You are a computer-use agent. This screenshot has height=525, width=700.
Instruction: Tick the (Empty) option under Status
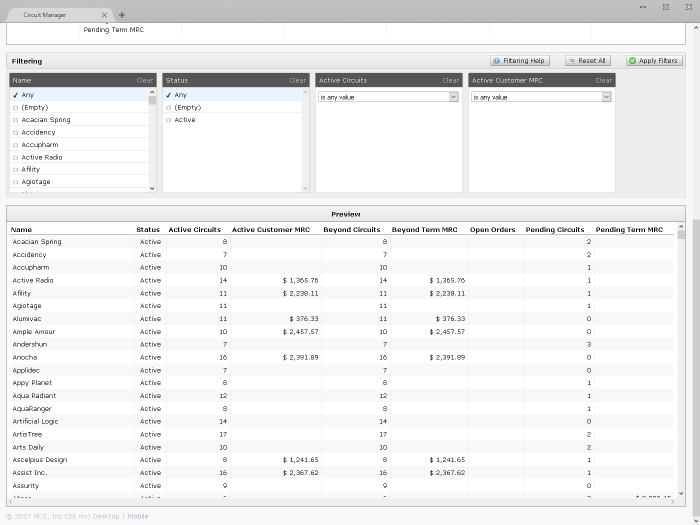coord(169,107)
